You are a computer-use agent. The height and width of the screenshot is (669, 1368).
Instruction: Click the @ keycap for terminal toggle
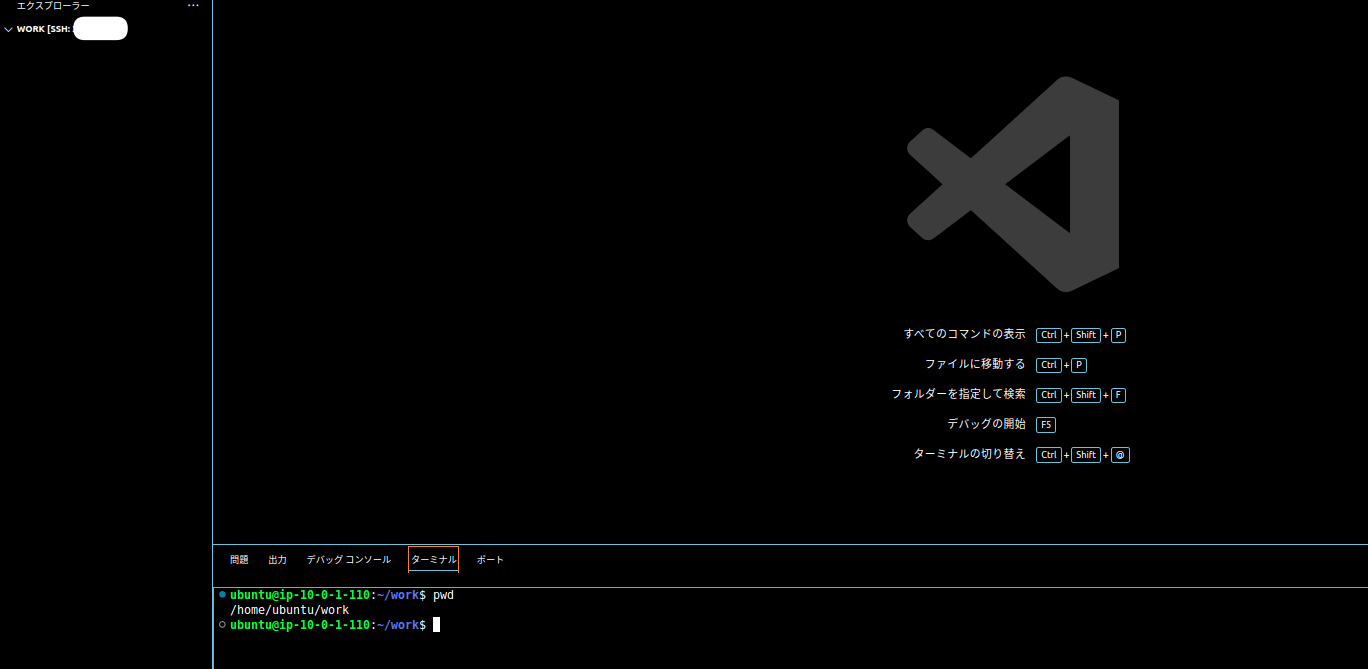pyautogui.click(x=1121, y=455)
